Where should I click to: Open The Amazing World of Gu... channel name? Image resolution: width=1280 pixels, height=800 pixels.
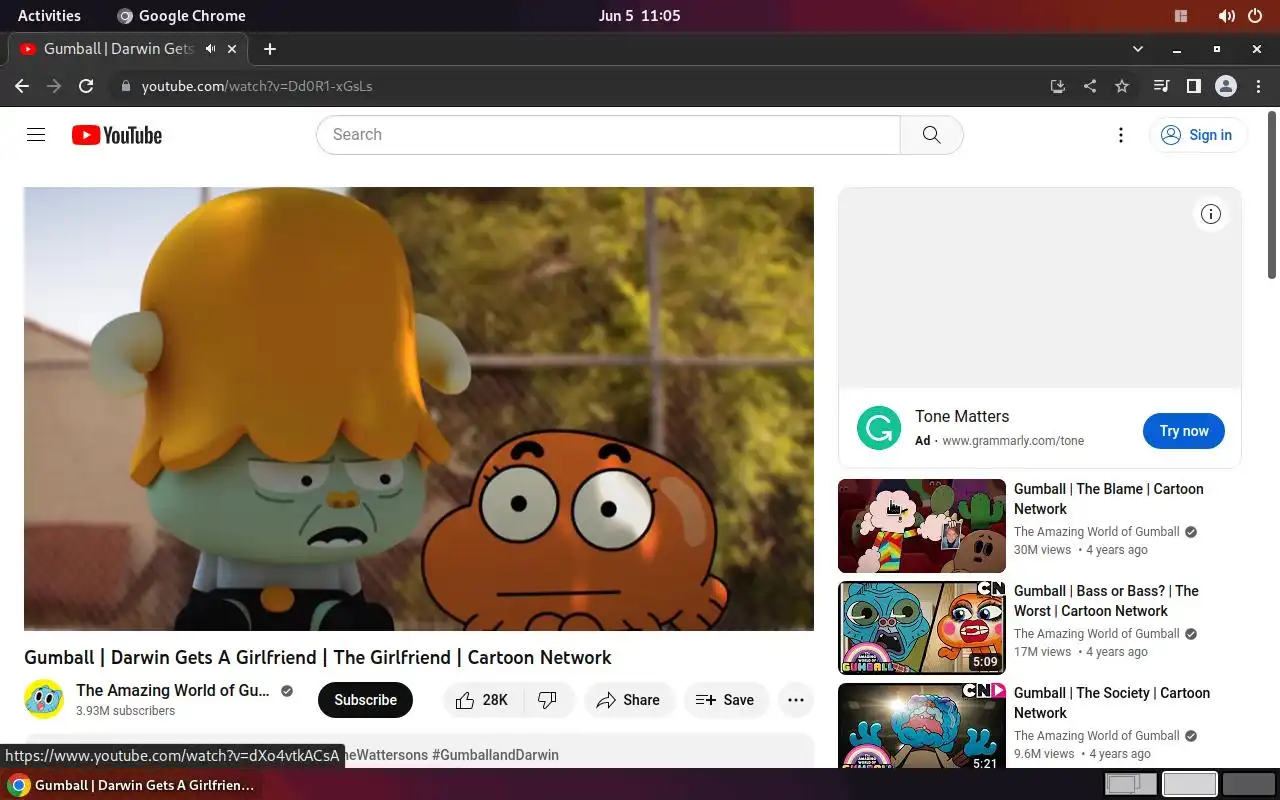[x=173, y=690]
